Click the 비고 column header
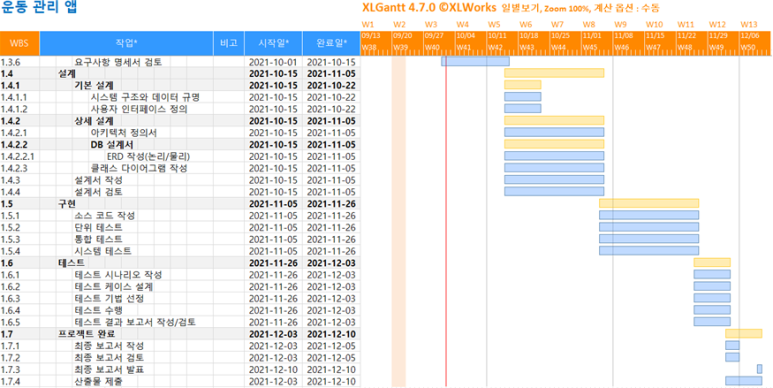The width and height of the screenshot is (773, 388). (229, 43)
